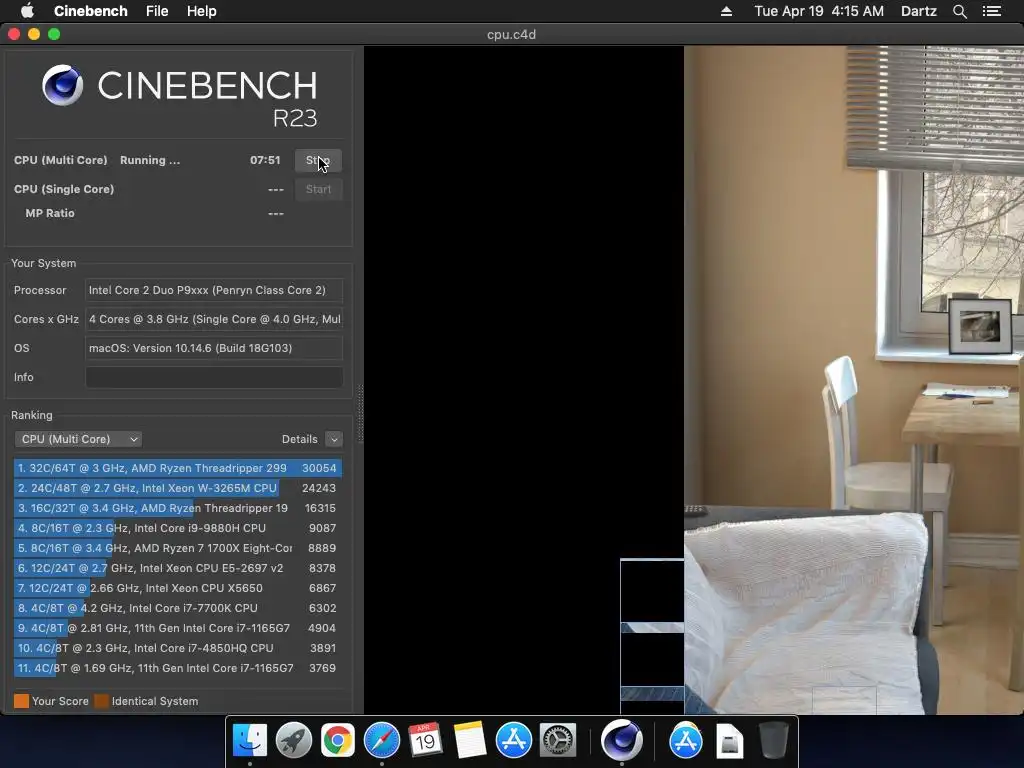Screen dimensions: 1024x768
Task: Open App Store icon beside Notes
Action: [513, 741]
